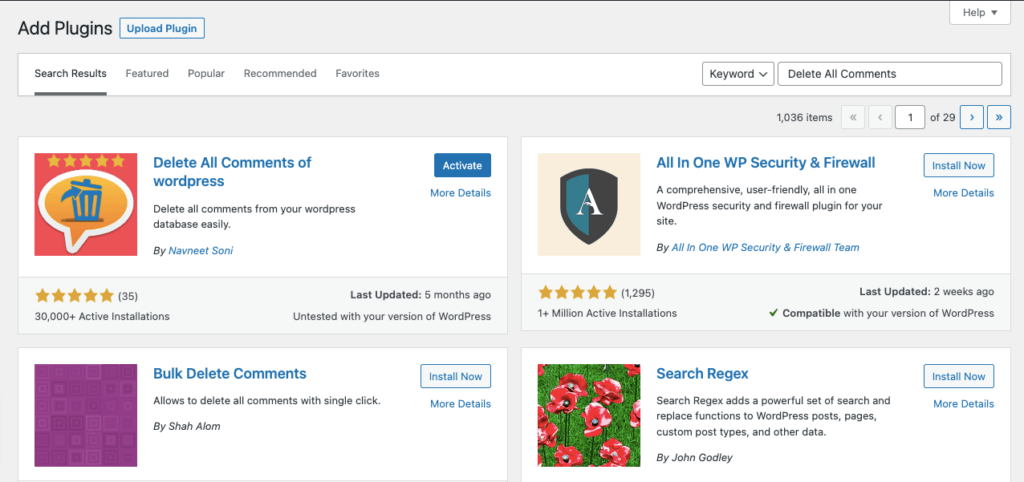Click the All In One WP Security shield icon

coord(589,204)
